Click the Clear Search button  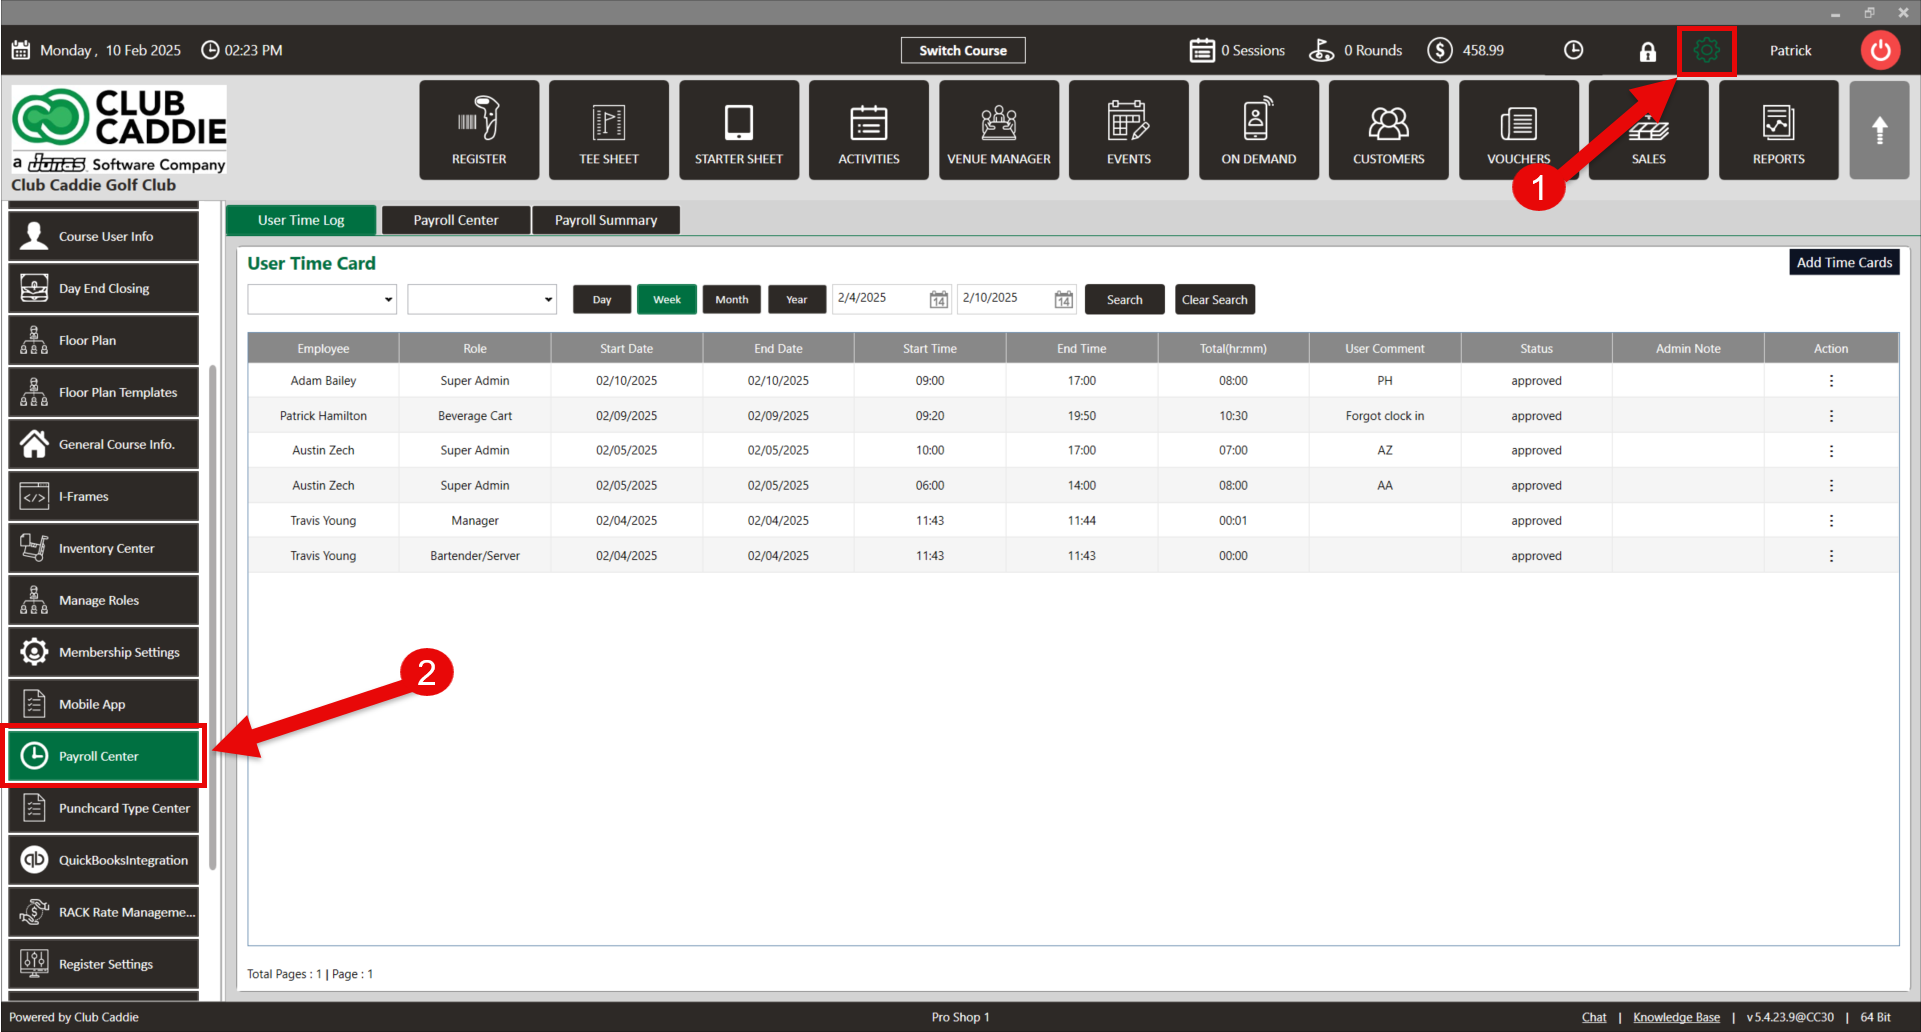click(x=1215, y=300)
